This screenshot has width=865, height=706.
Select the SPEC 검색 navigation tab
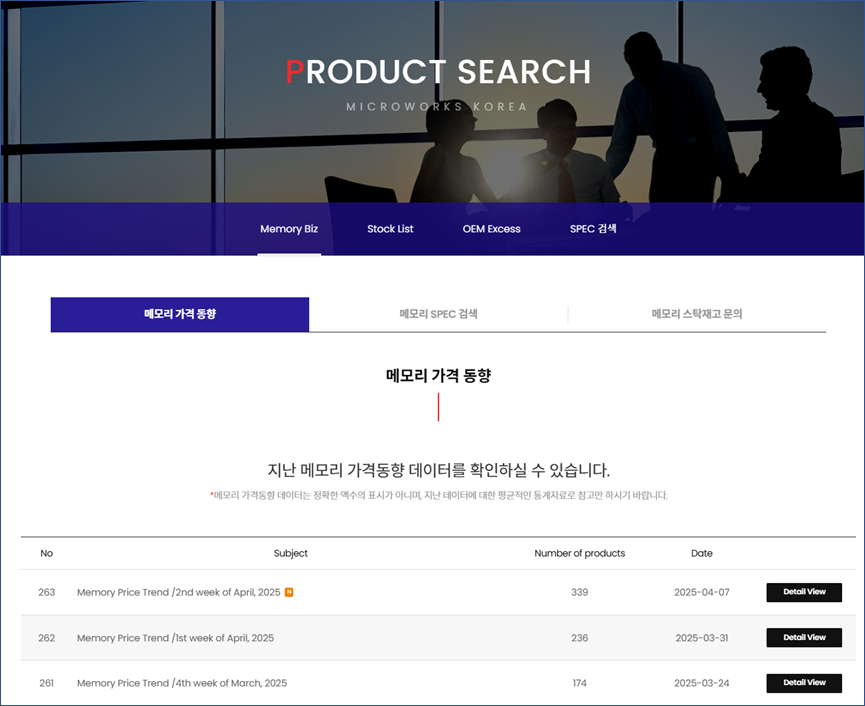(x=593, y=229)
